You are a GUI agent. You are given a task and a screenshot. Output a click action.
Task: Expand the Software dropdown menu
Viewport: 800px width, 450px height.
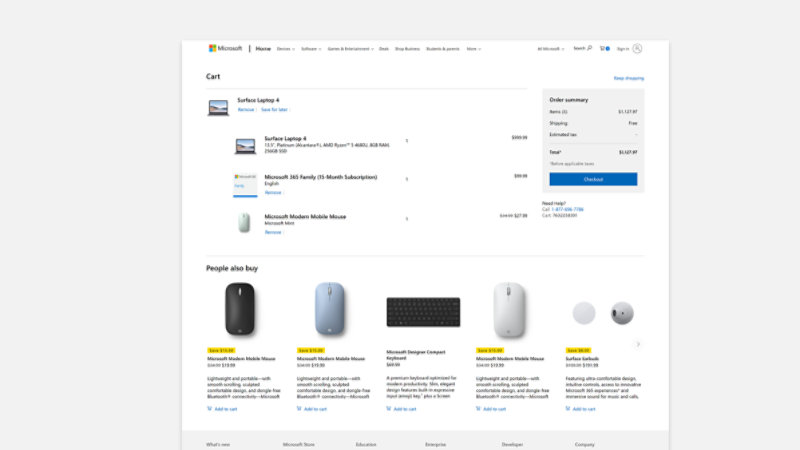pyautogui.click(x=311, y=48)
